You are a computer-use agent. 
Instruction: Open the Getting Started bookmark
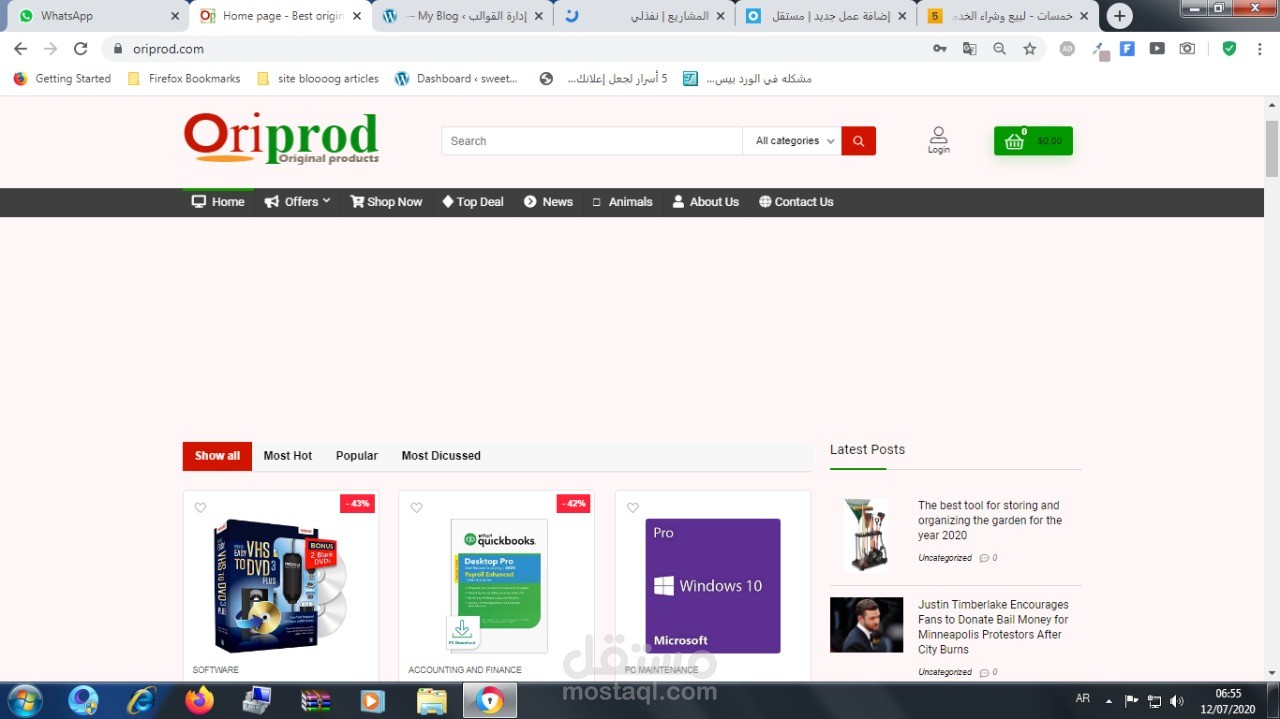click(x=62, y=79)
